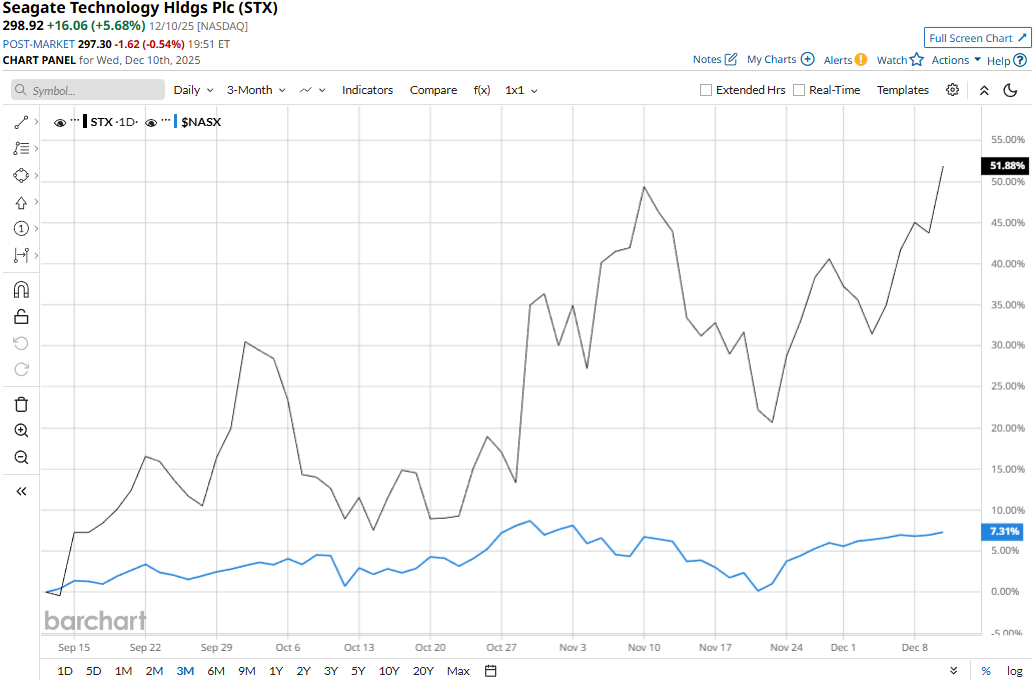This screenshot has width=1033, height=680.
Task: Open the Daily frequency dropdown
Action: (194, 90)
